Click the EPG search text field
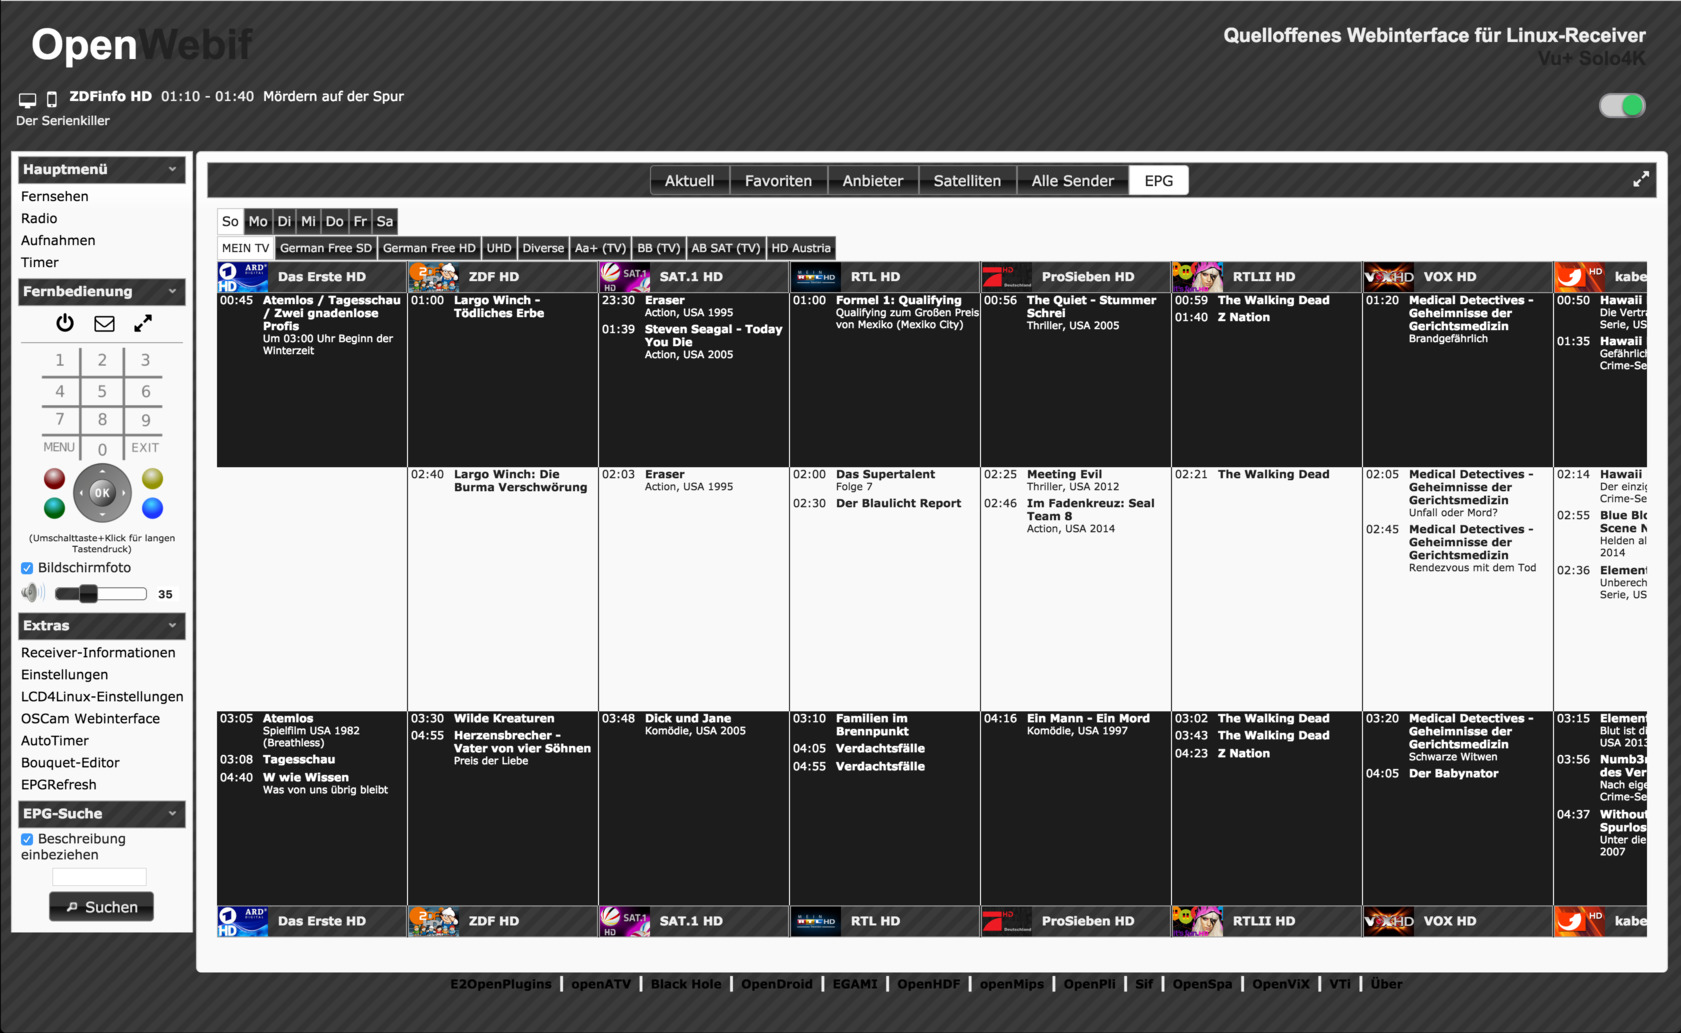This screenshot has height=1033, width=1681. (99, 877)
